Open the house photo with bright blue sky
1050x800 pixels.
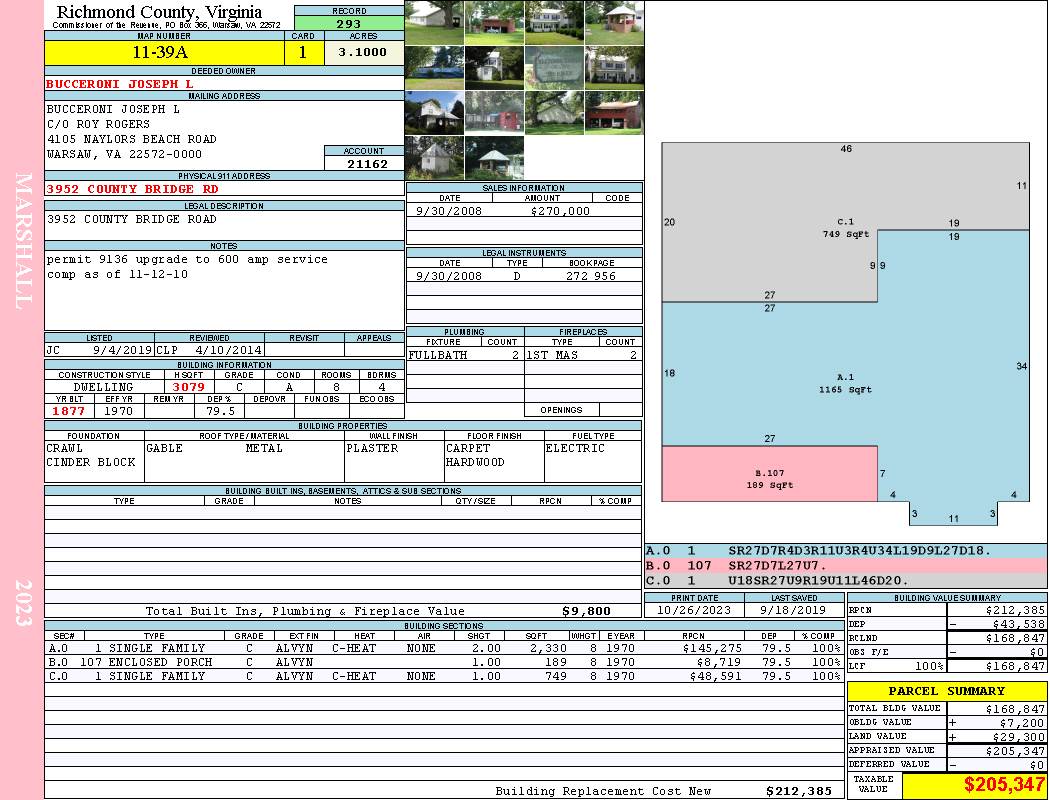[434, 113]
